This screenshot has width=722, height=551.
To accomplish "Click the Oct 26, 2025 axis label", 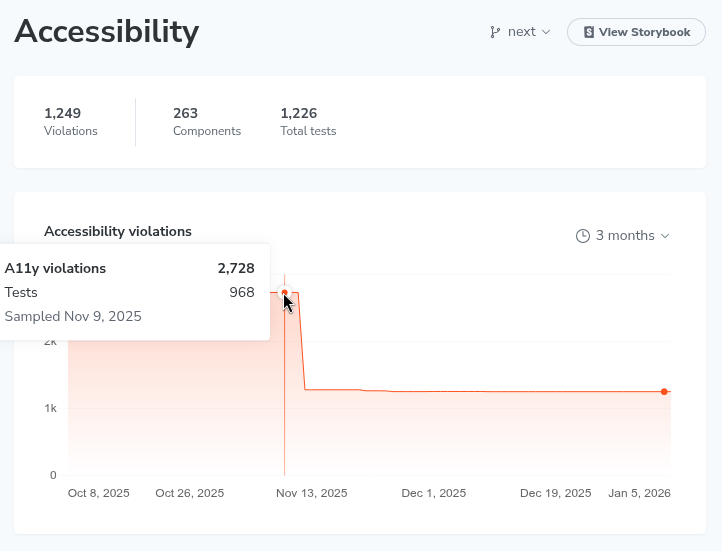I will tap(190, 493).
